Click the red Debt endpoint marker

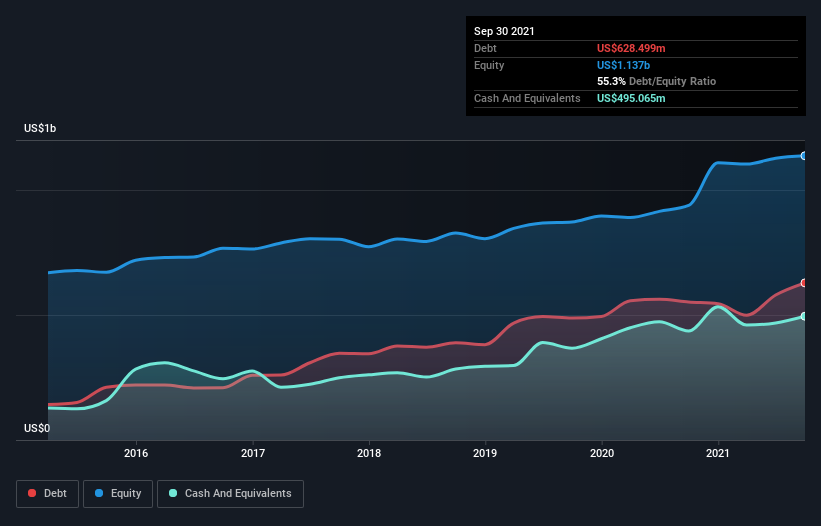[x=804, y=283]
